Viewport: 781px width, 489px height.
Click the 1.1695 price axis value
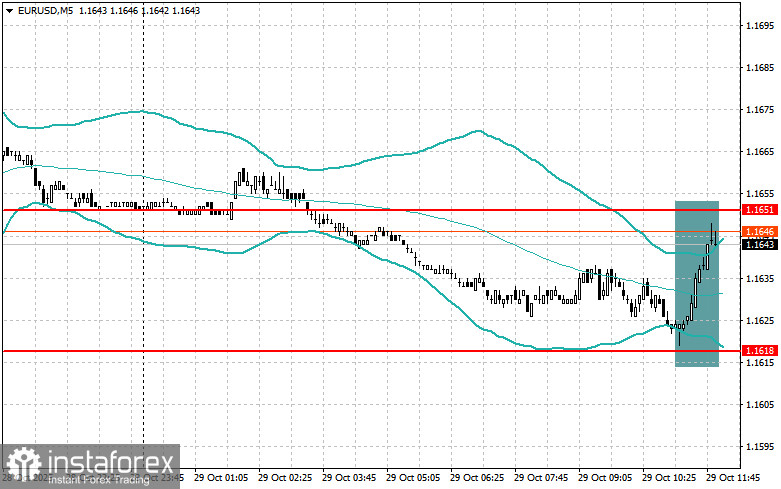pyautogui.click(x=761, y=25)
